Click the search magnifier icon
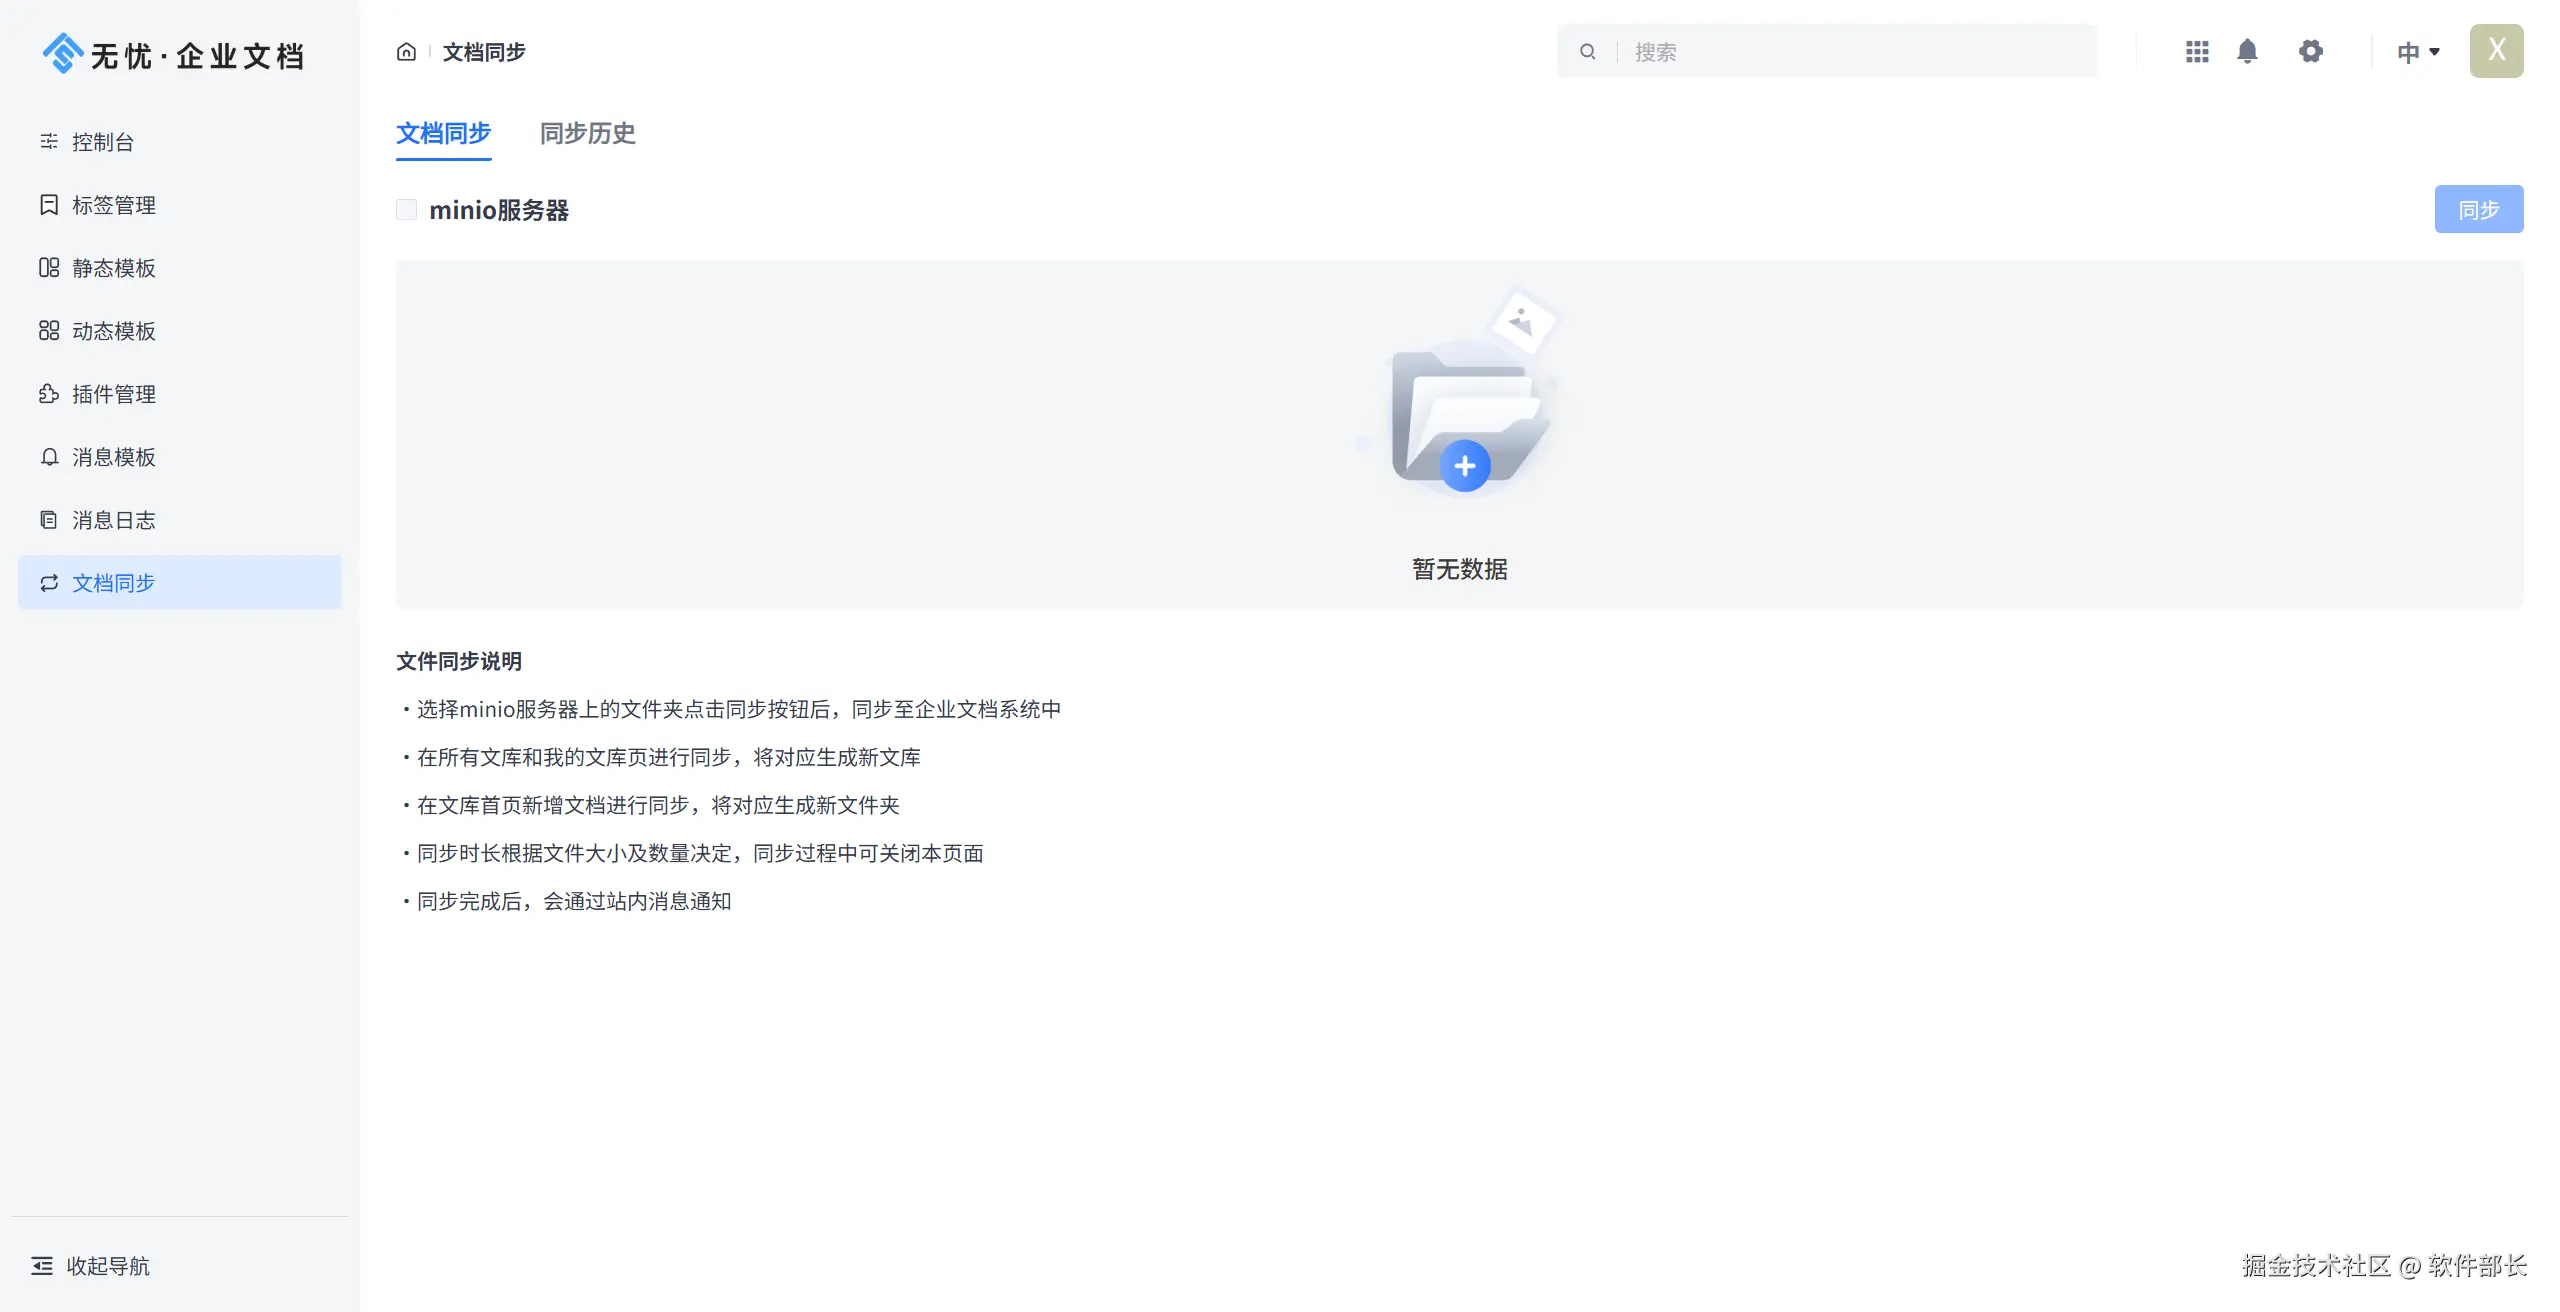This screenshot has height=1312, width=2560. click(1587, 52)
